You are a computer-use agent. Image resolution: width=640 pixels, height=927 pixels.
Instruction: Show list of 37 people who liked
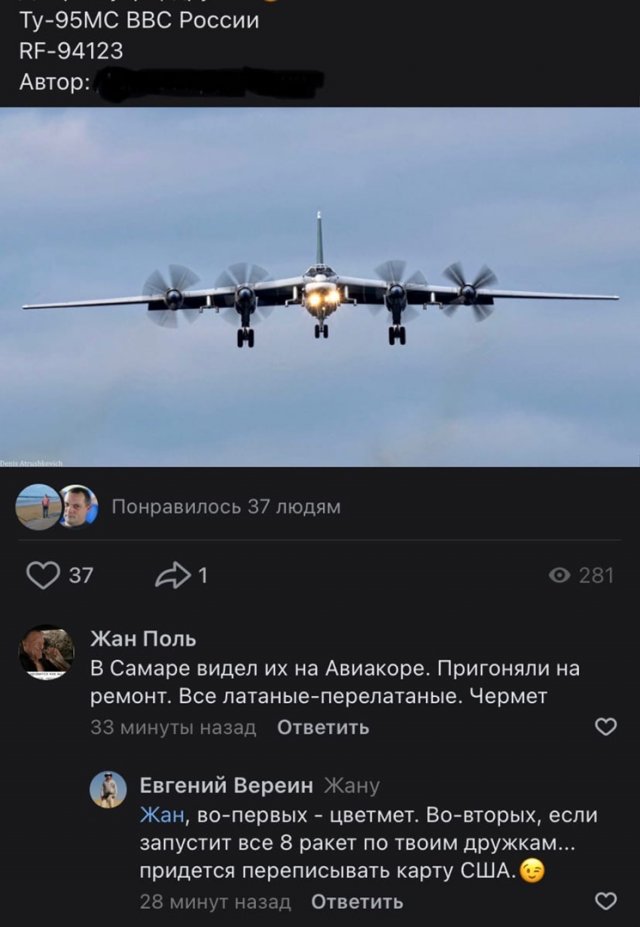click(x=226, y=507)
